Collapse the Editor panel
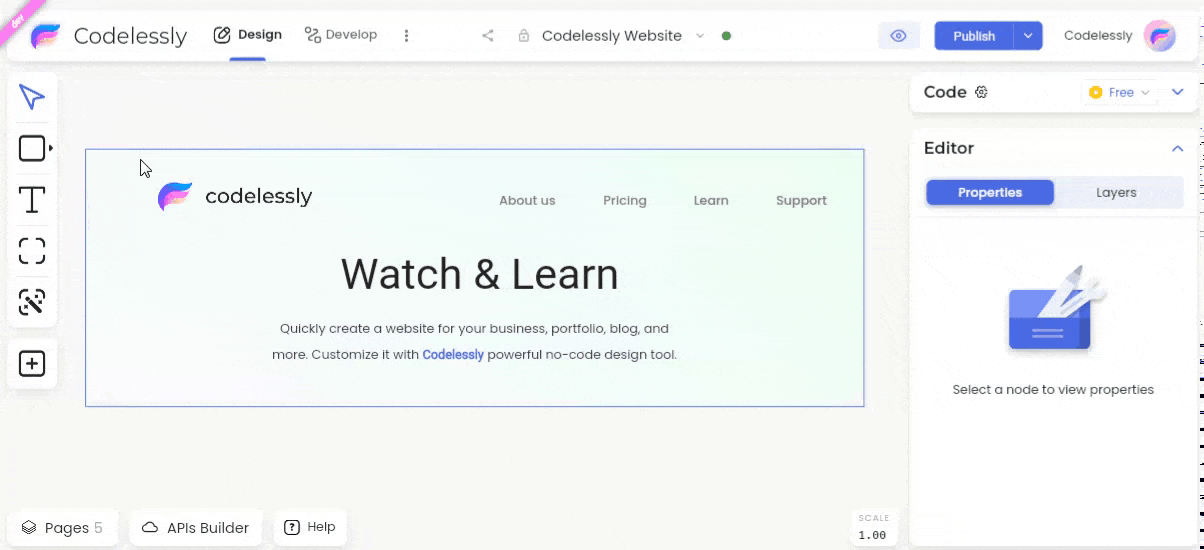The width and height of the screenshot is (1204, 550). [1177, 148]
